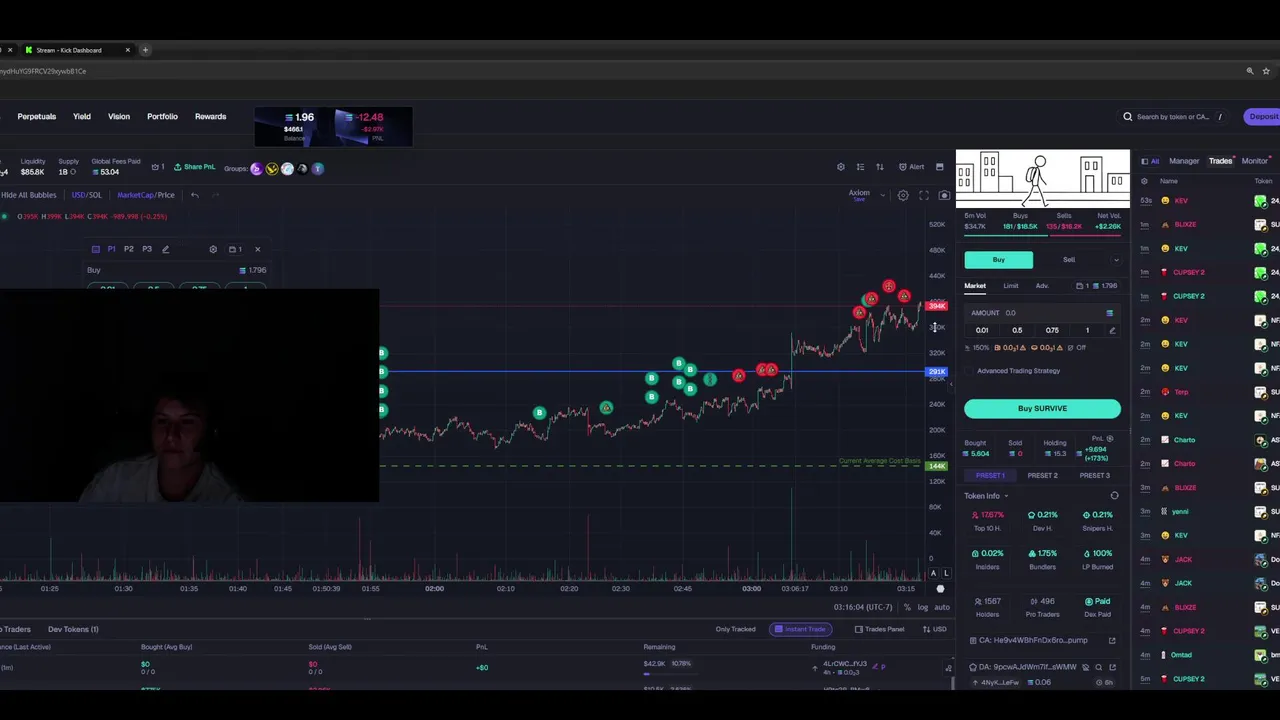Click Share PnL button

(x=194, y=168)
